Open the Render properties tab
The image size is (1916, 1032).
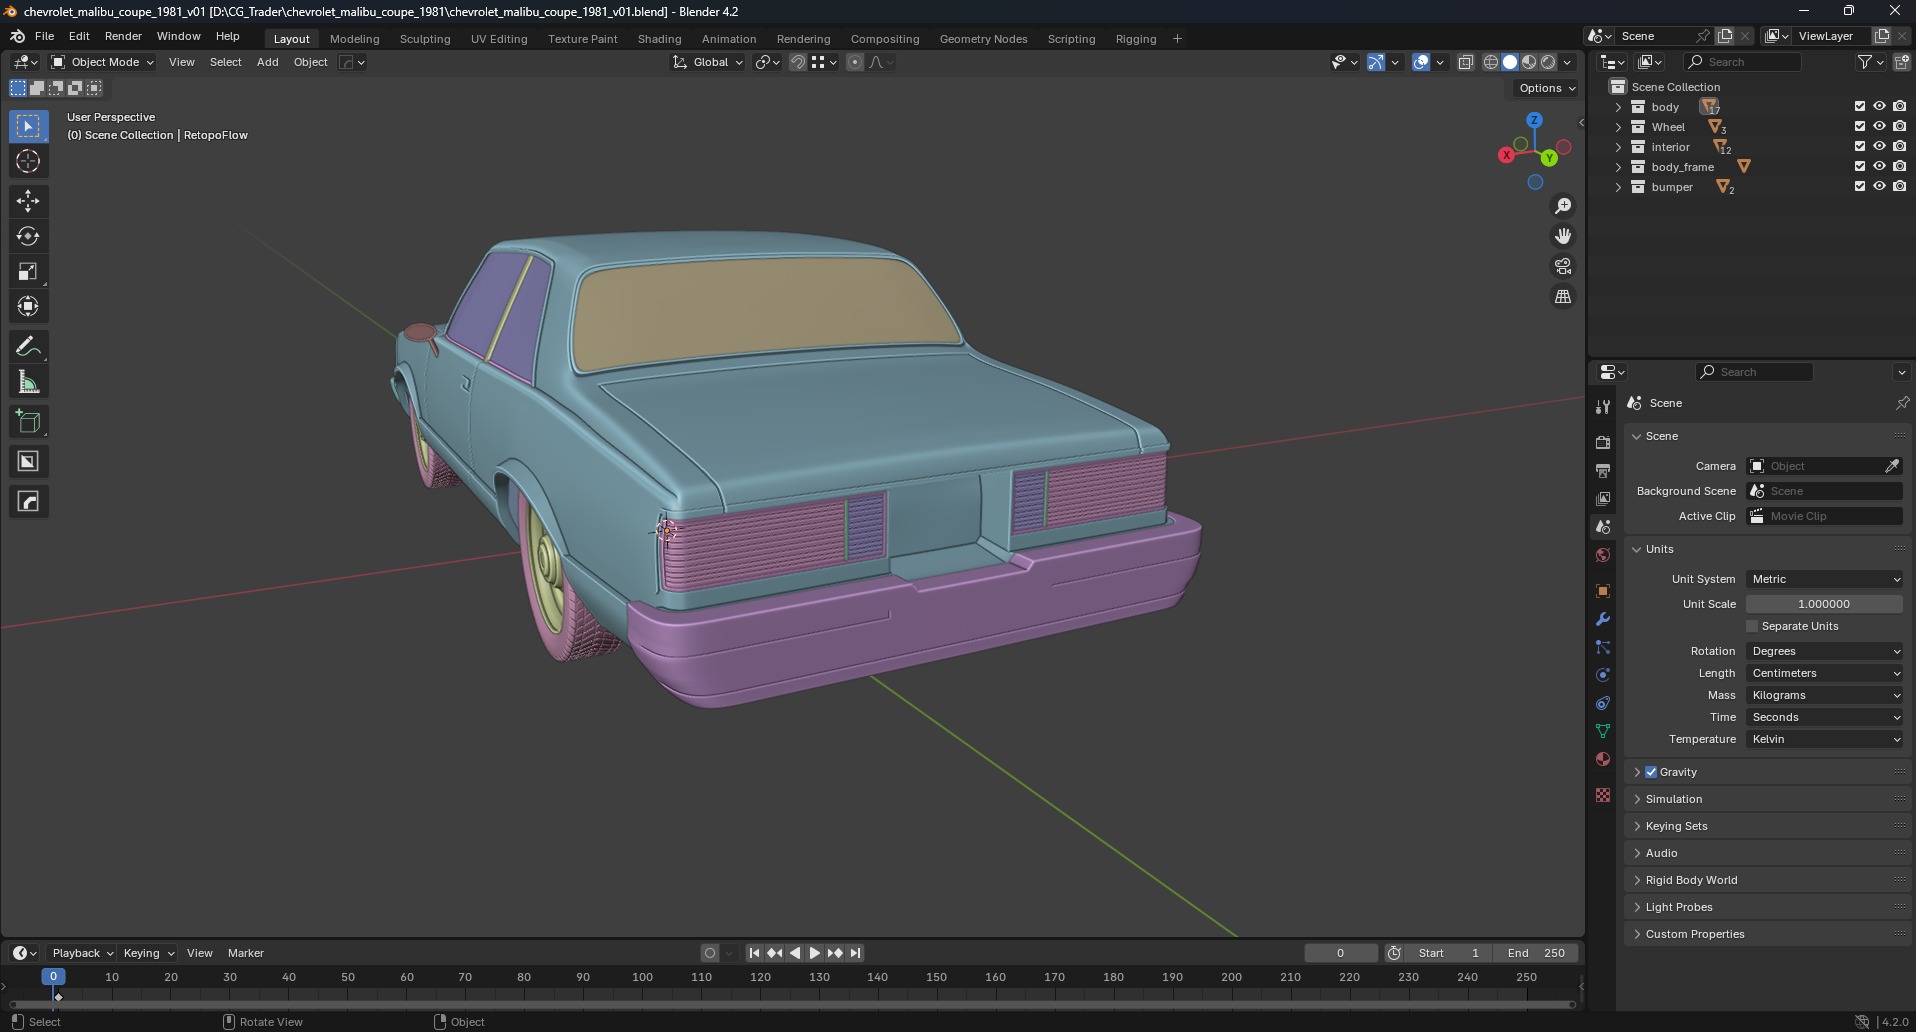[x=1603, y=442]
